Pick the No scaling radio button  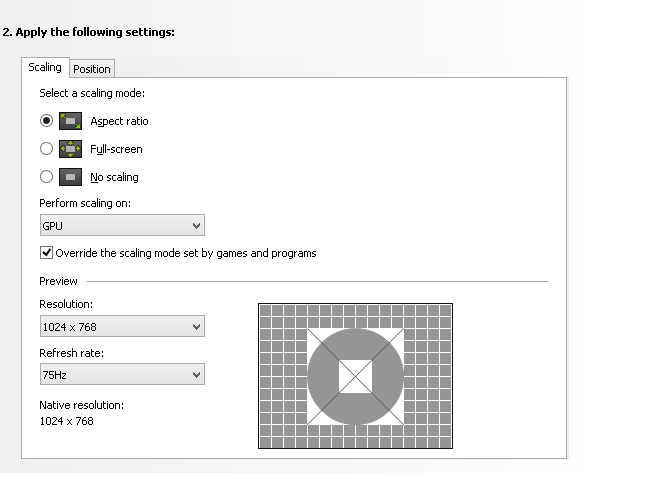(x=46, y=177)
